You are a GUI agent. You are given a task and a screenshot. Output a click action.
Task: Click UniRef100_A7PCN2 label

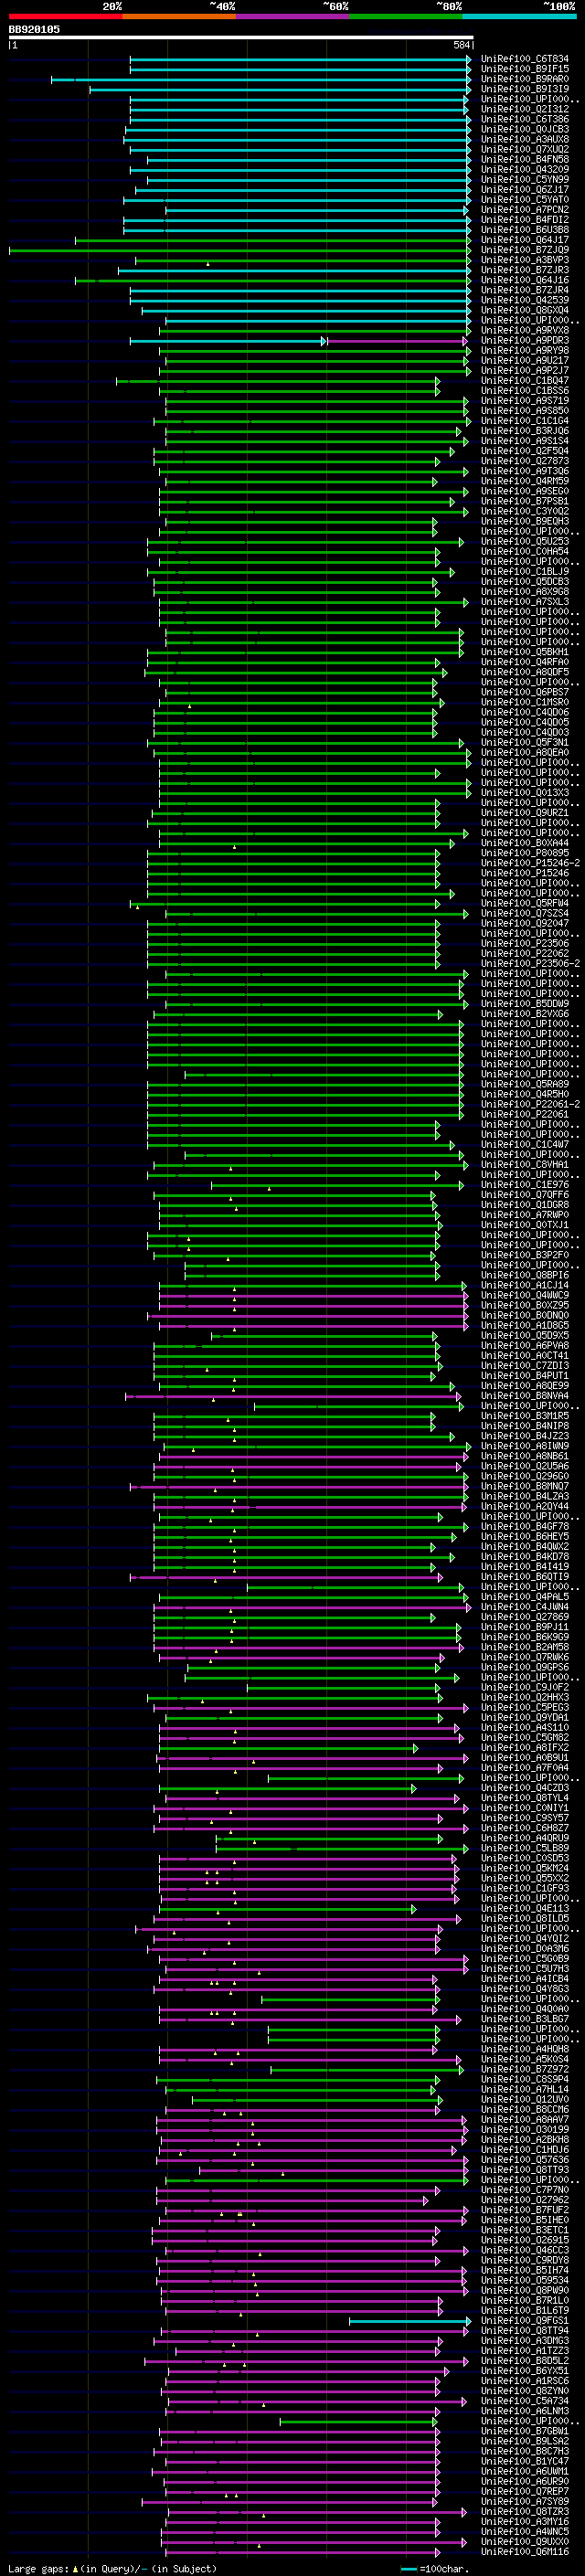524,210
